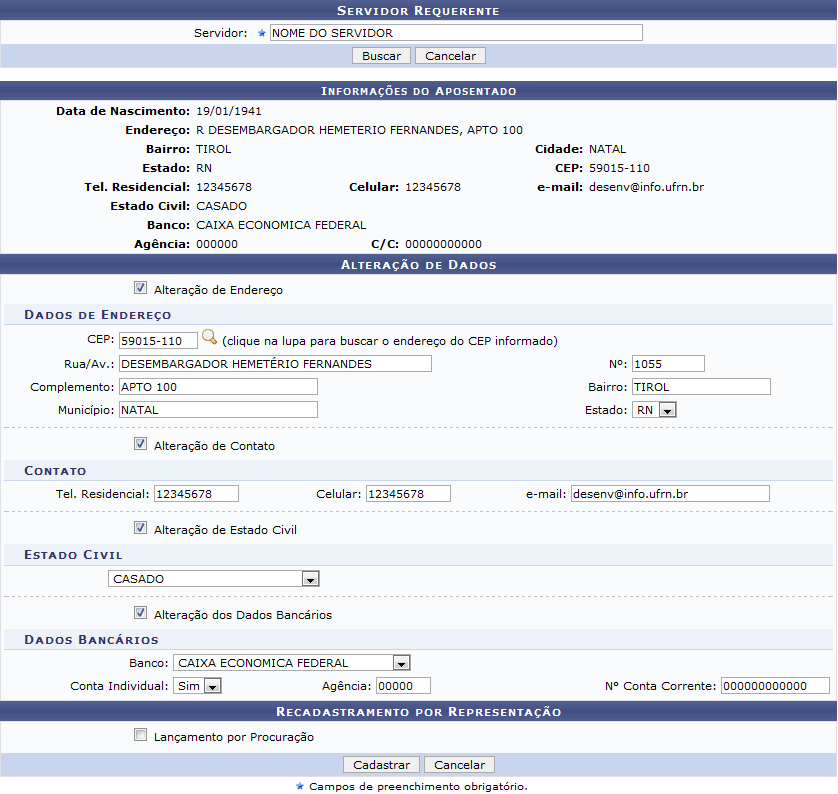Toggle Alteração de Contato checkbox
Screen dimensions: 838x794
pyautogui.click(x=140, y=445)
